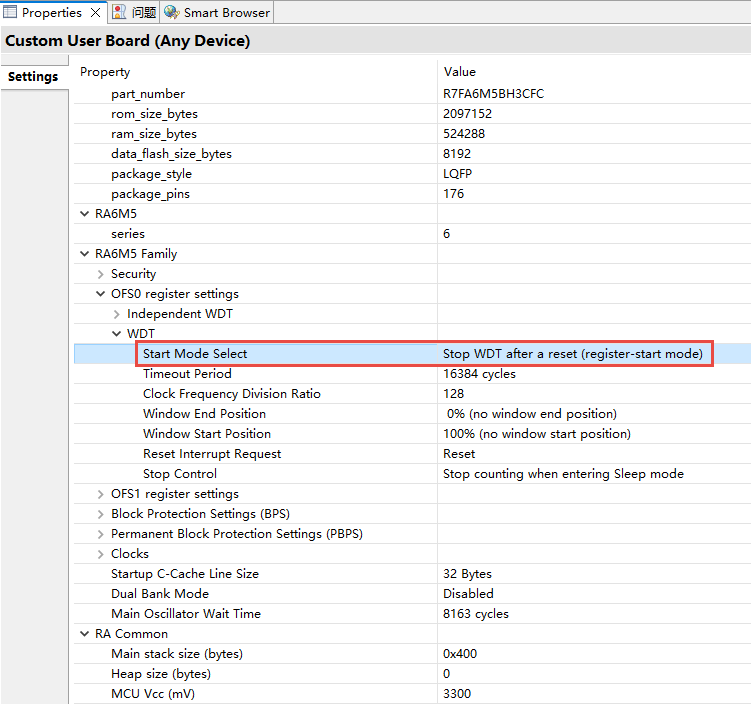Click the Reset Interrupt Request value Reset

(x=459, y=454)
